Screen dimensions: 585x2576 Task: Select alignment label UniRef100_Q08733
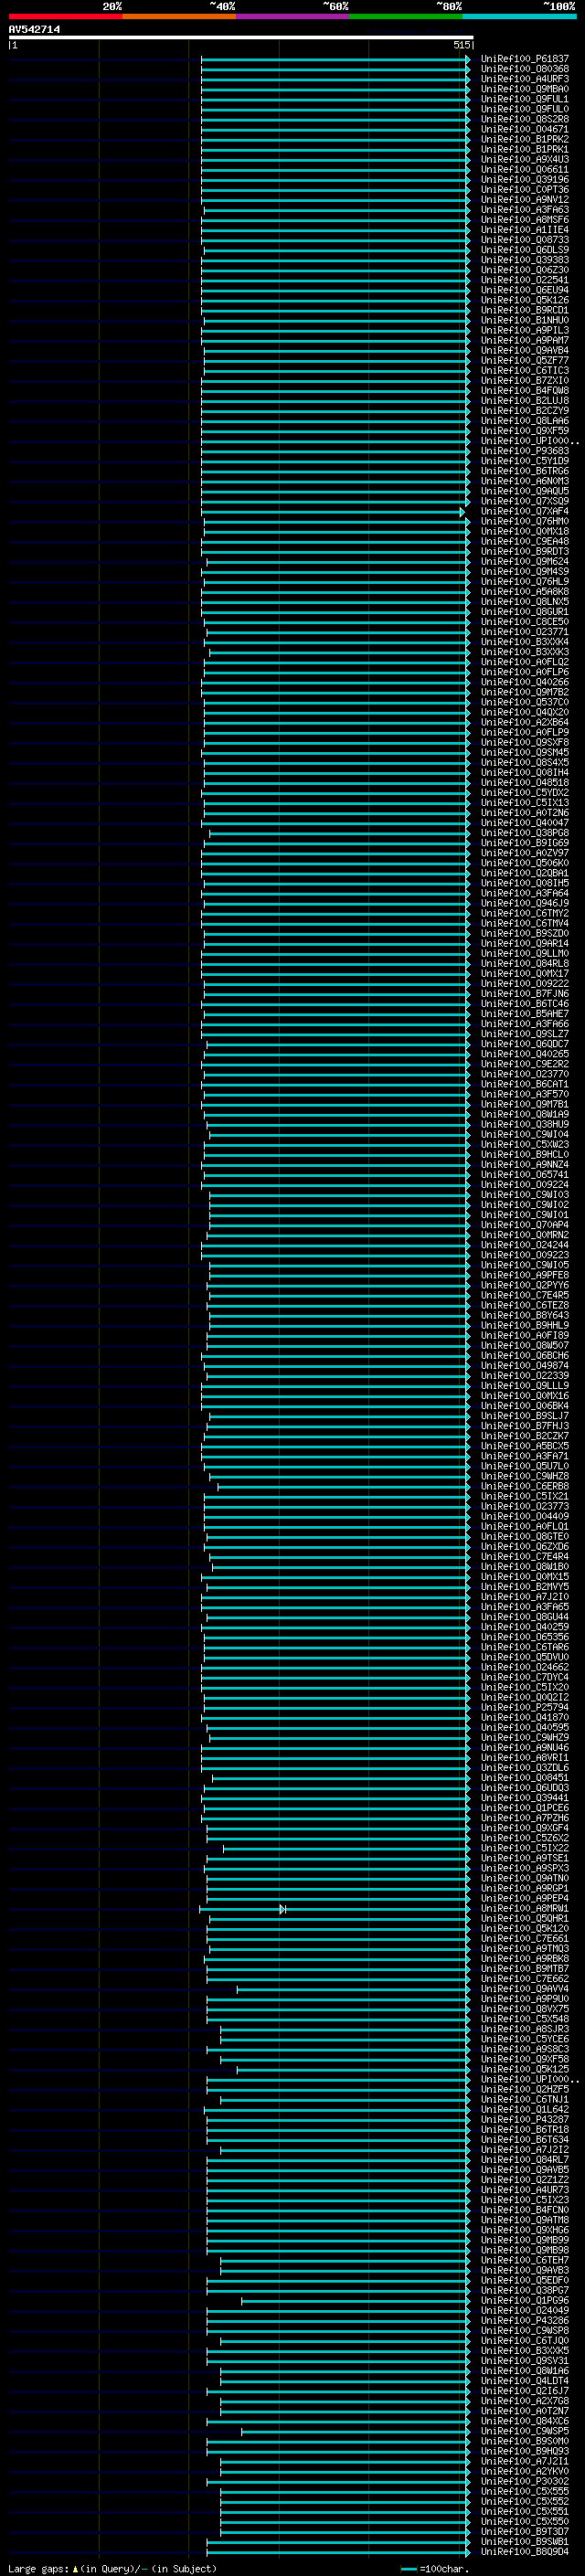pyautogui.click(x=525, y=240)
